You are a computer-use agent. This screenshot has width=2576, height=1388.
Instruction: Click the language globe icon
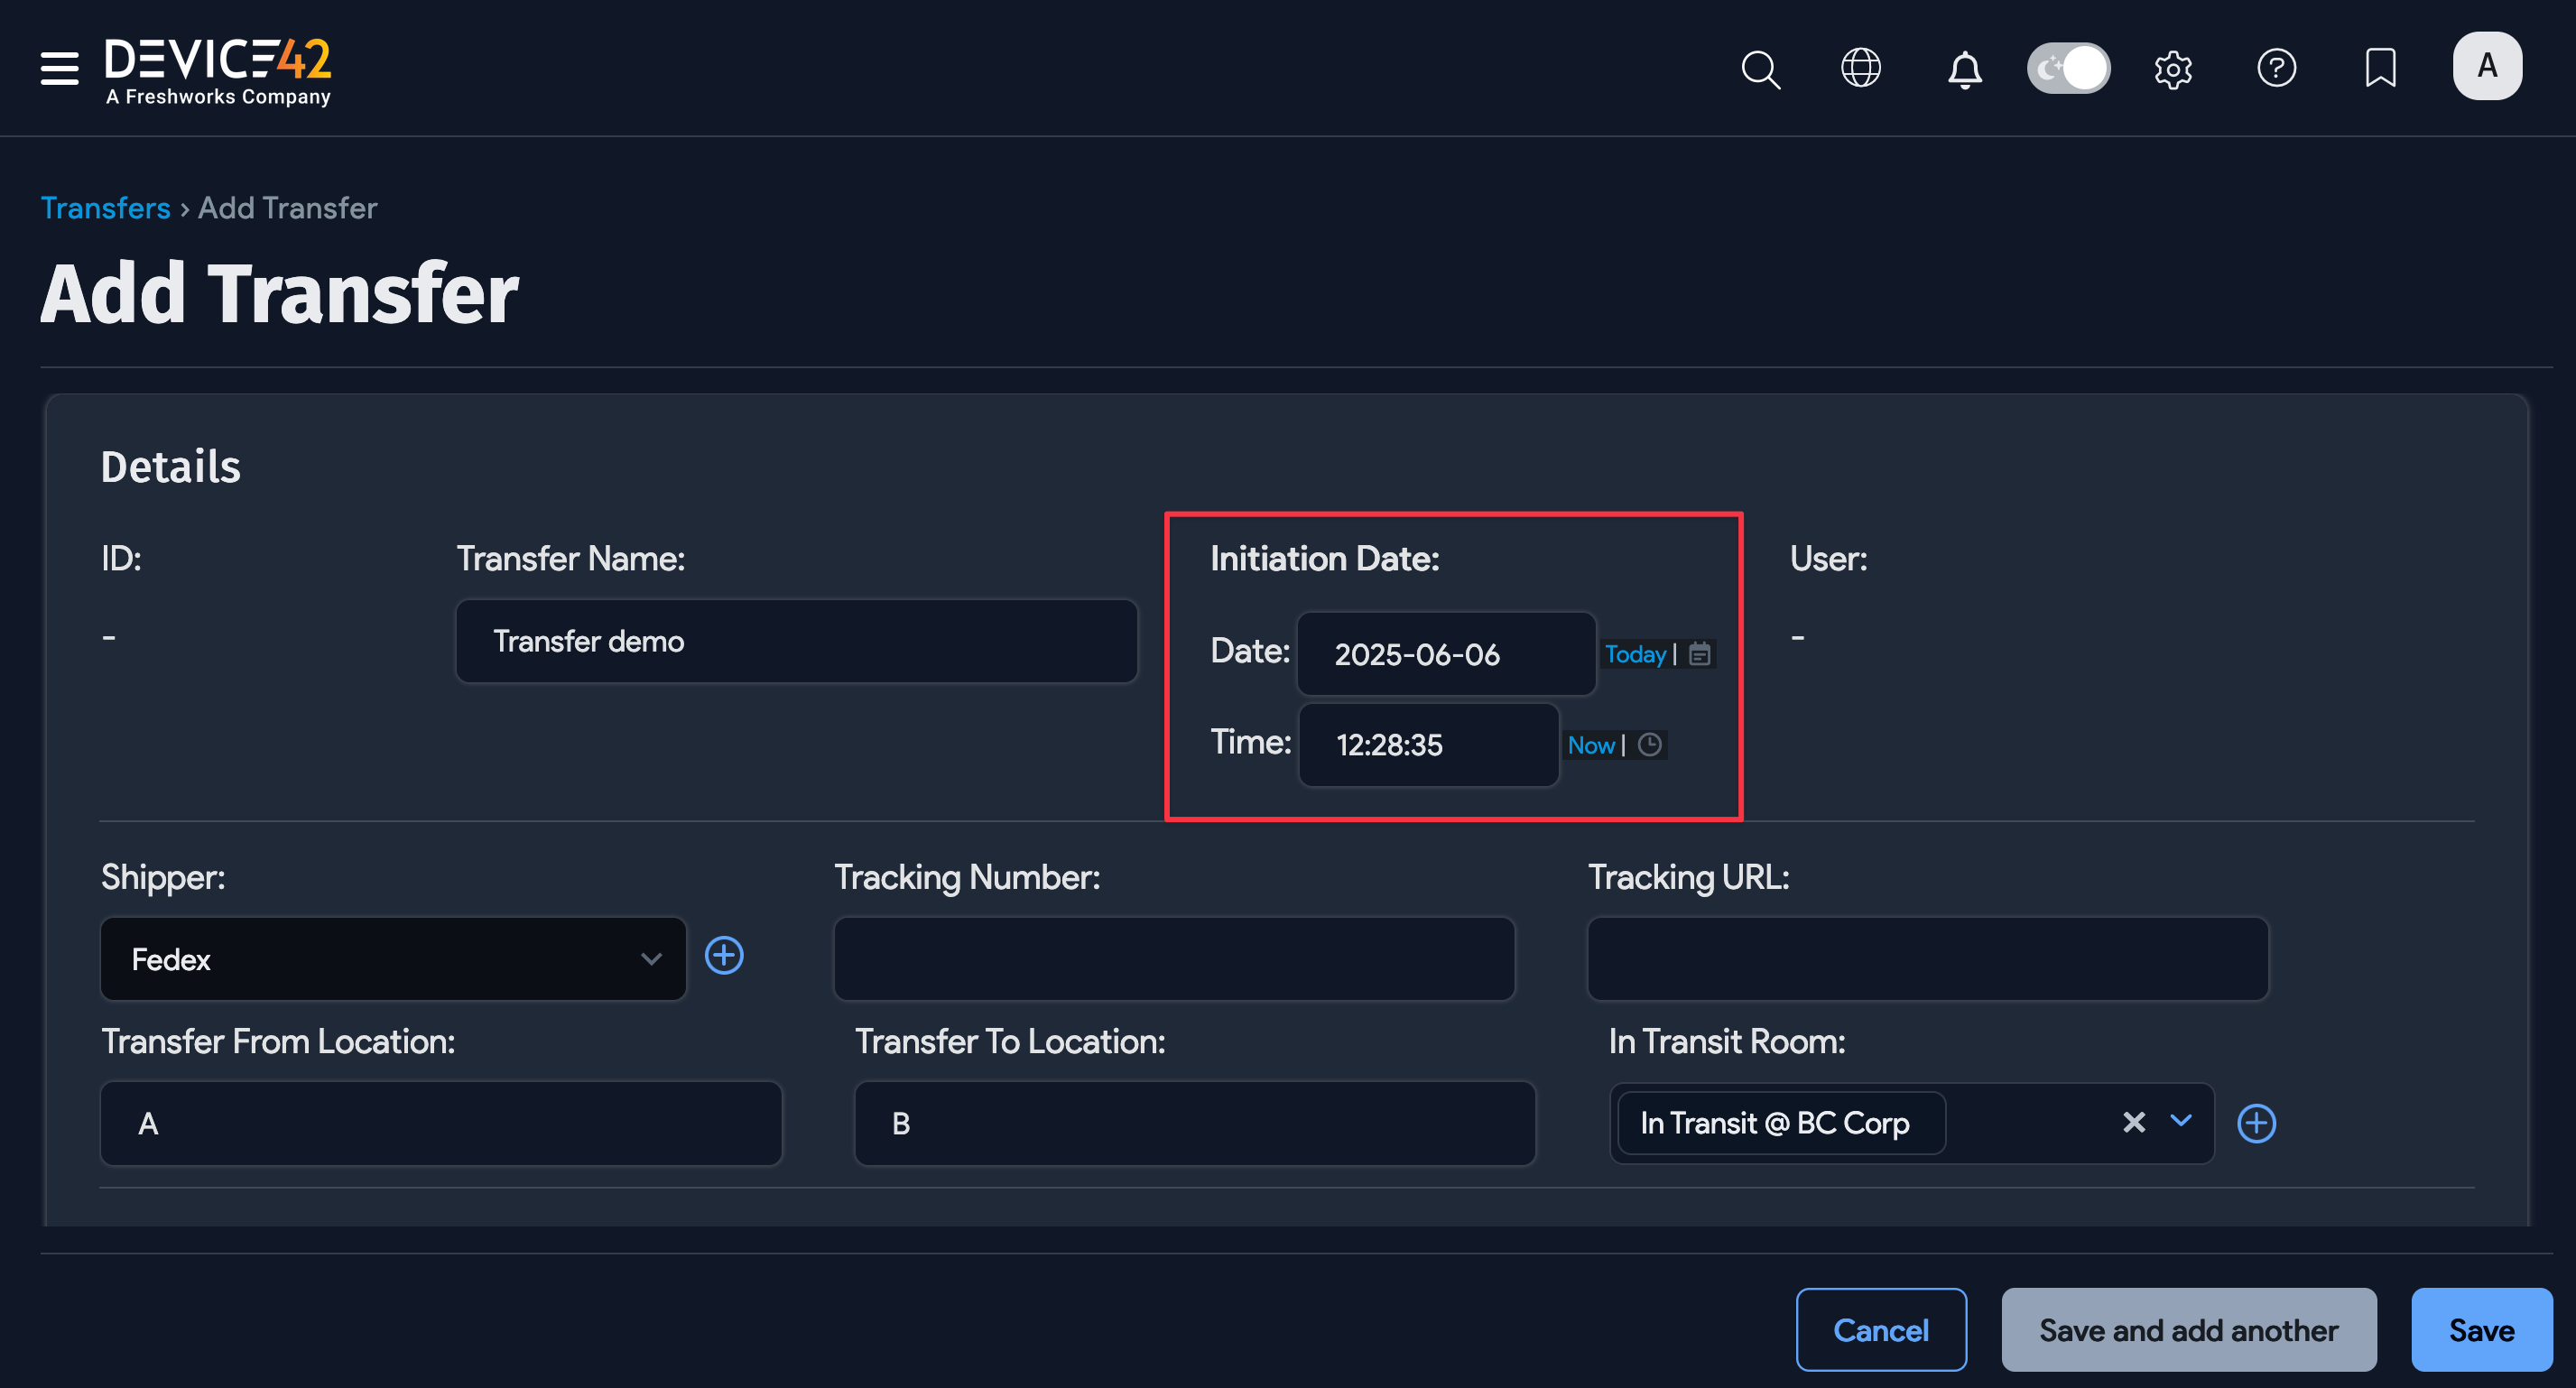[1862, 68]
